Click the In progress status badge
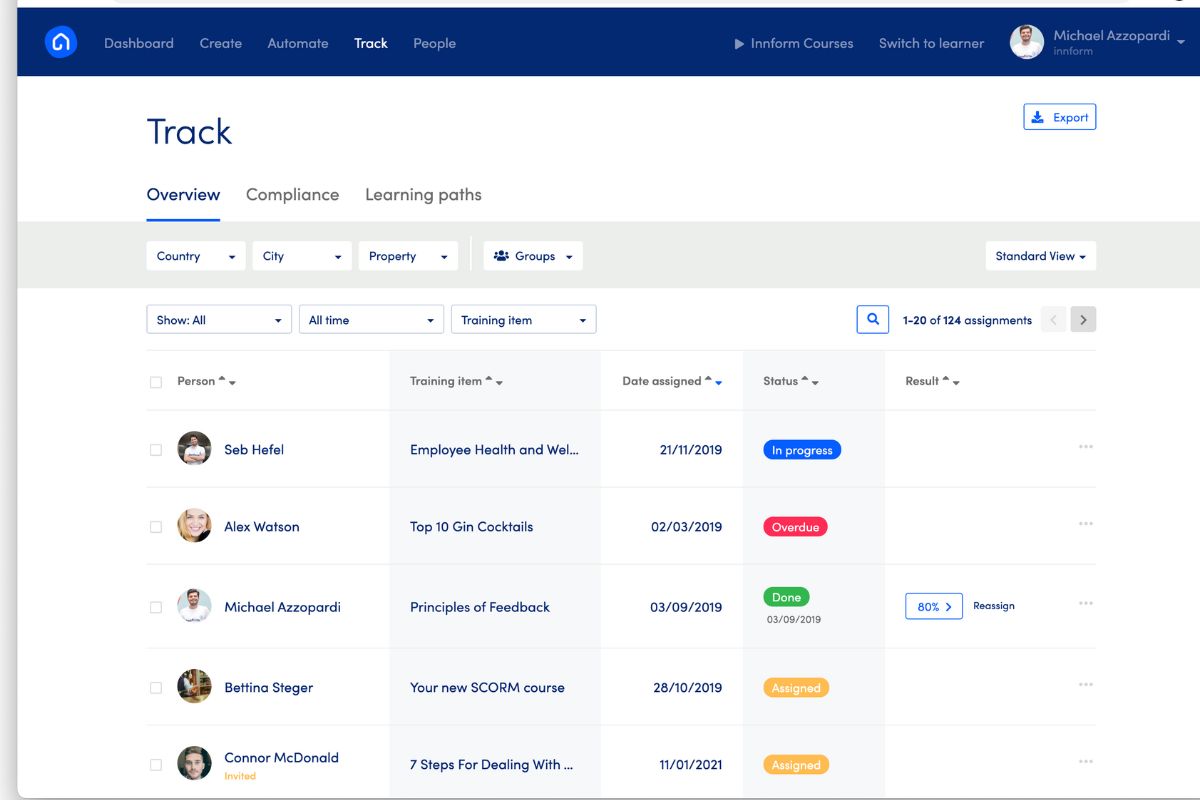Viewport: 1200px width, 800px height. 802,450
